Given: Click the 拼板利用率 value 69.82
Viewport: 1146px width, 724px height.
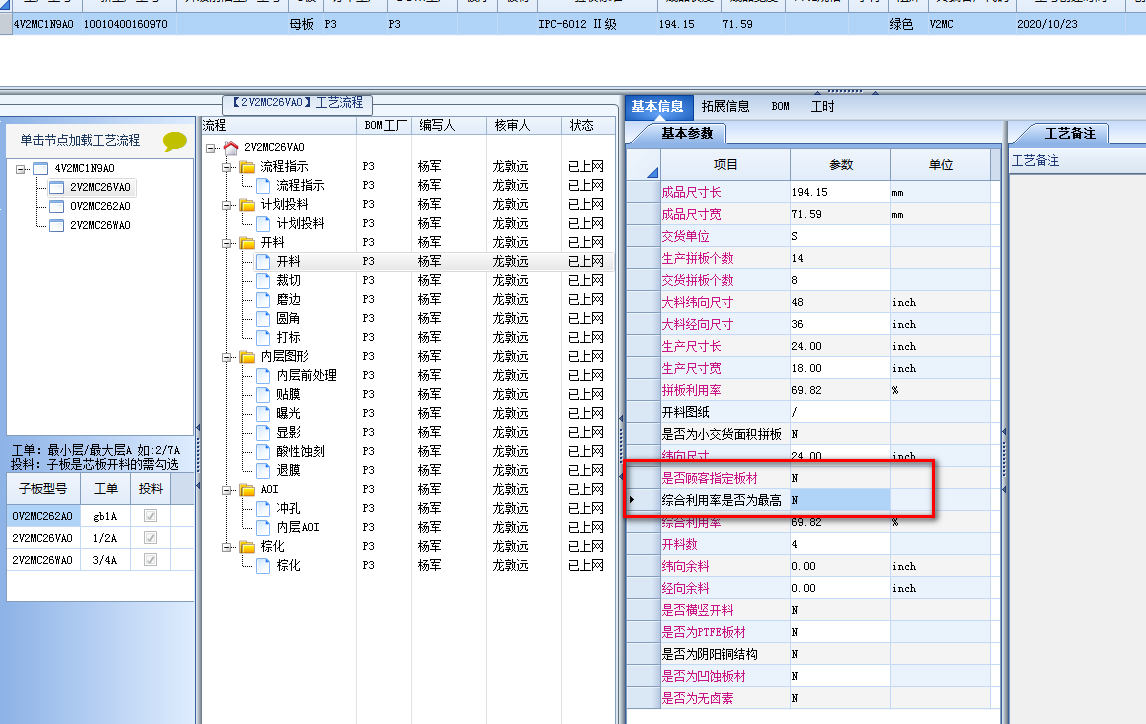Looking at the screenshot, I should coord(840,391).
